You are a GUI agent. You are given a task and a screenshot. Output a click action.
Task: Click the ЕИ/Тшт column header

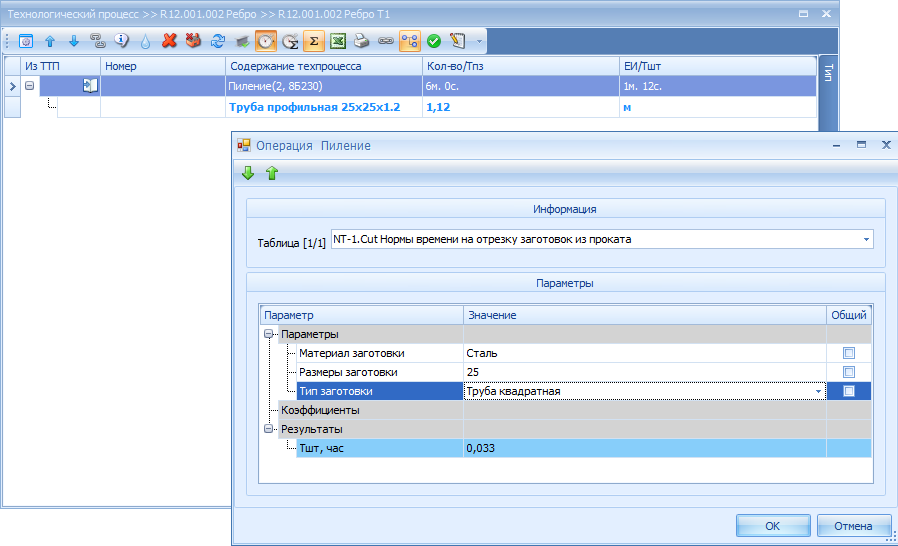click(718, 66)
